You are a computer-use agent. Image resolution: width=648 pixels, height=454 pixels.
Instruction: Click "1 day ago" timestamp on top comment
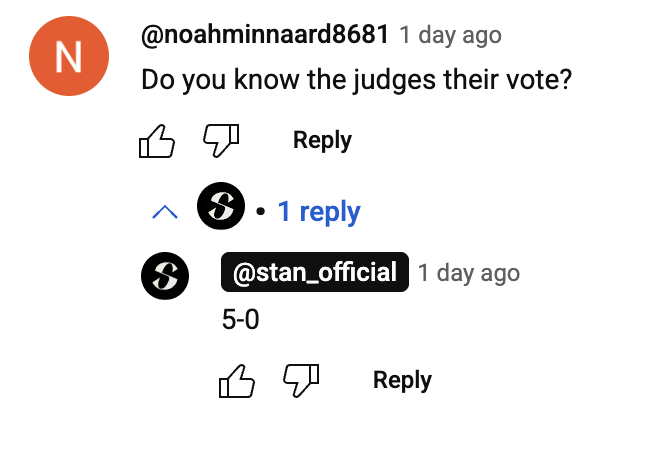[450, 36]
